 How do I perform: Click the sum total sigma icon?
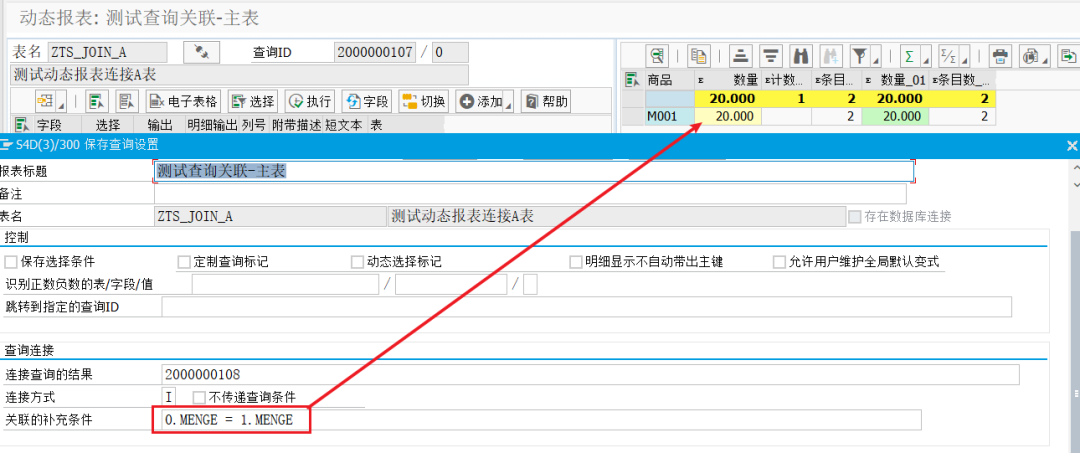tap(910, 55)
